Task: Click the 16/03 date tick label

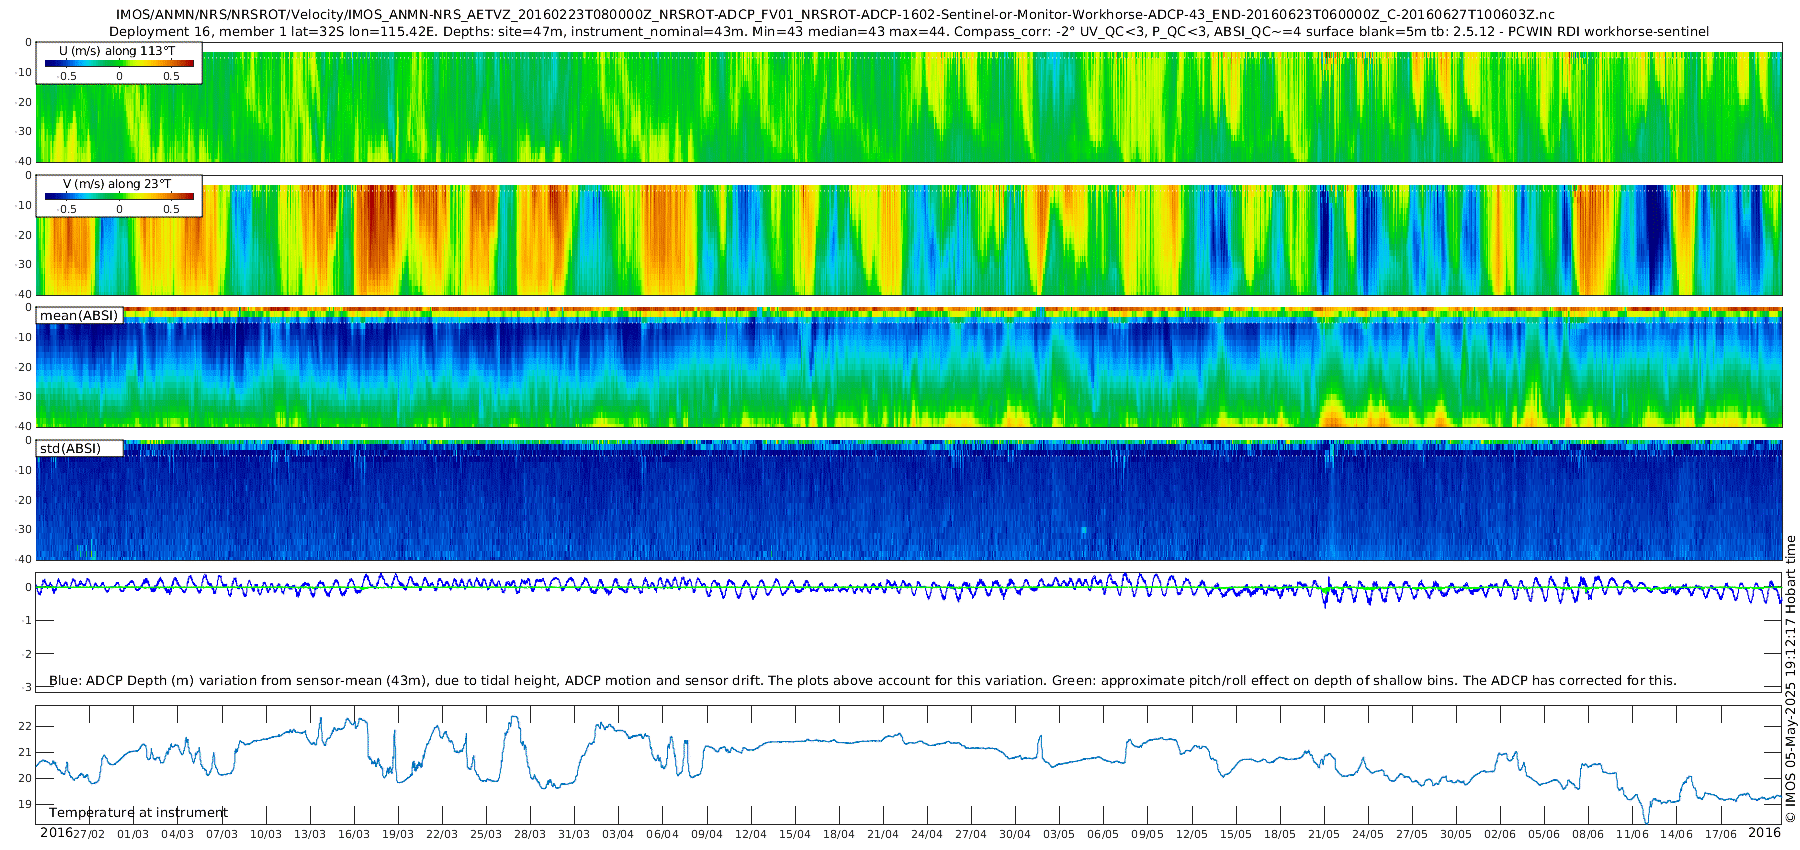Action: (x=354, y=834)
